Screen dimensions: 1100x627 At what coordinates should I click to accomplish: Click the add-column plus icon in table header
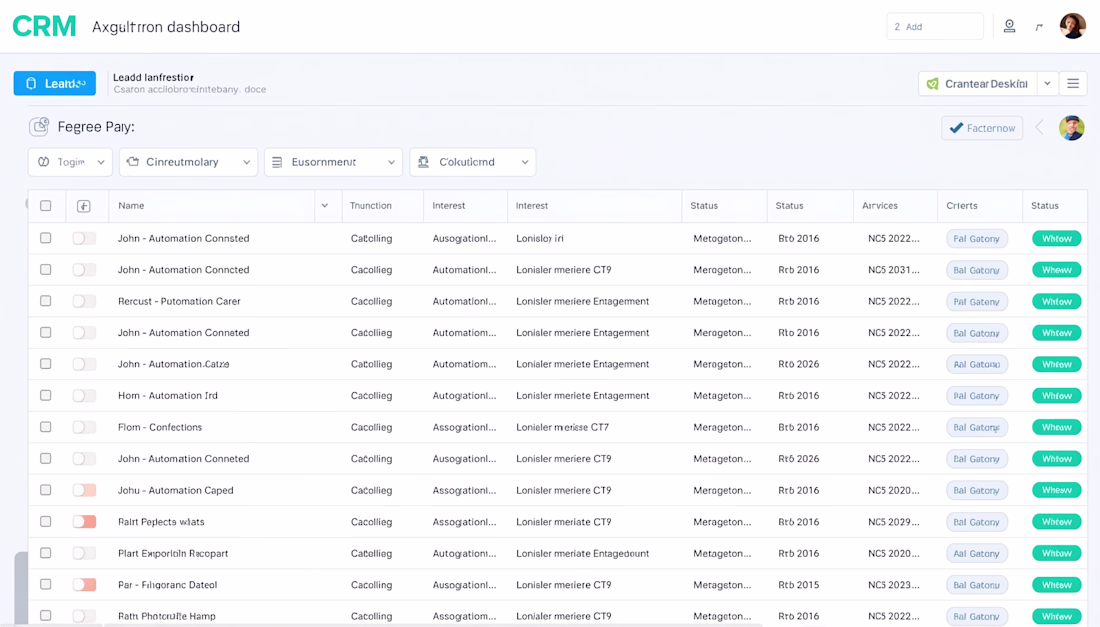[x=83, y=205]
